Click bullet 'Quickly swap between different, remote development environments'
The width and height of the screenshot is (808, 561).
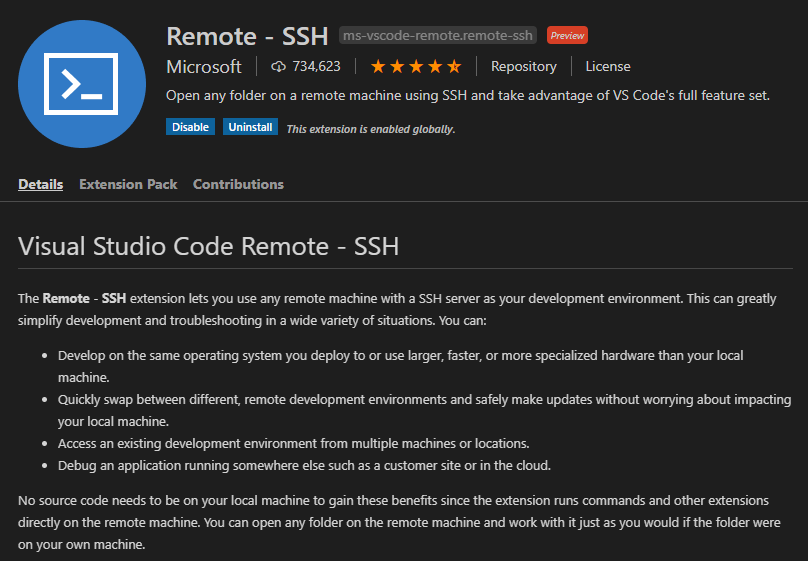425,410
